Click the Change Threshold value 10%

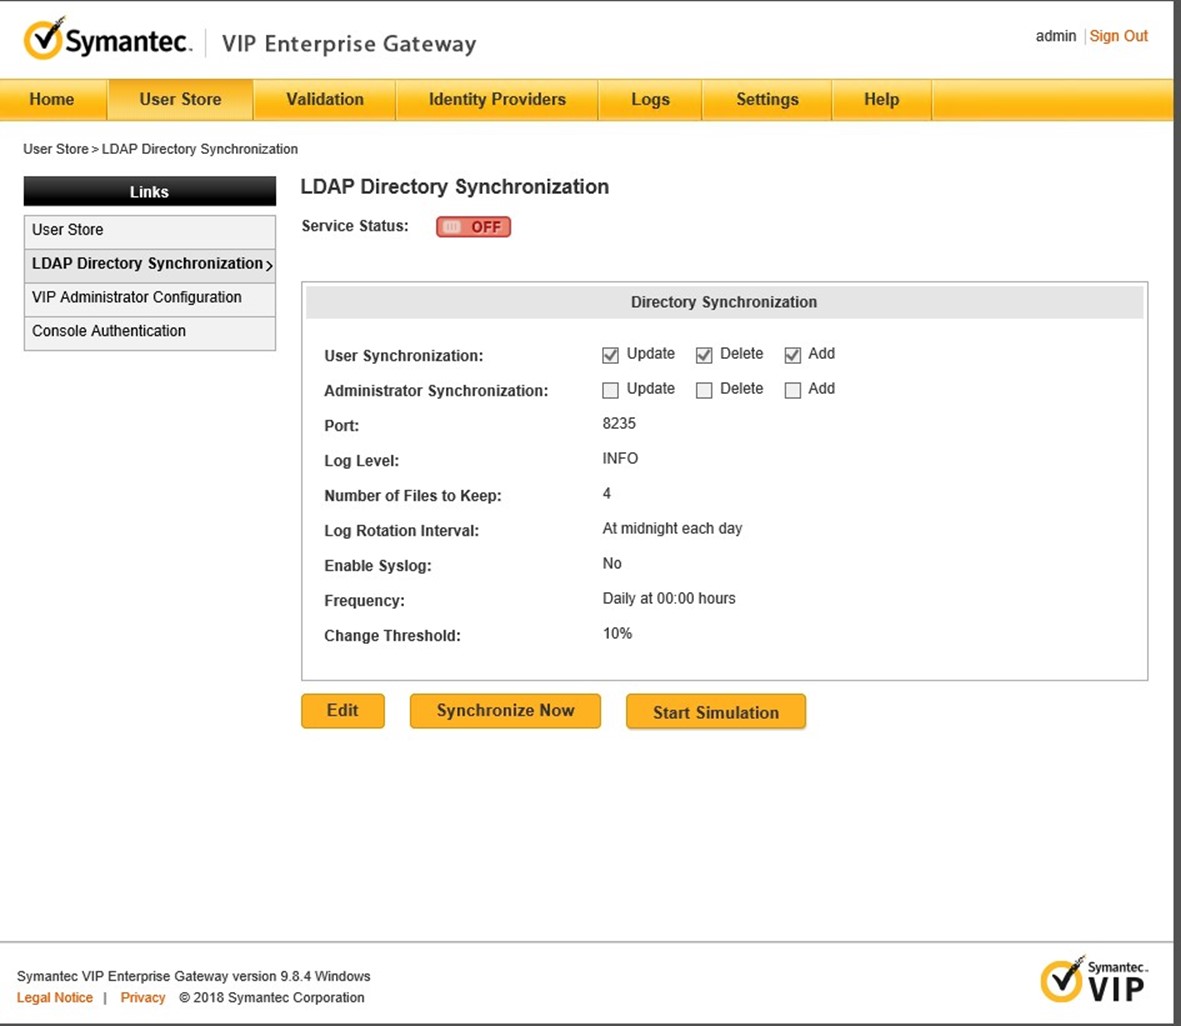click(617, 634)
